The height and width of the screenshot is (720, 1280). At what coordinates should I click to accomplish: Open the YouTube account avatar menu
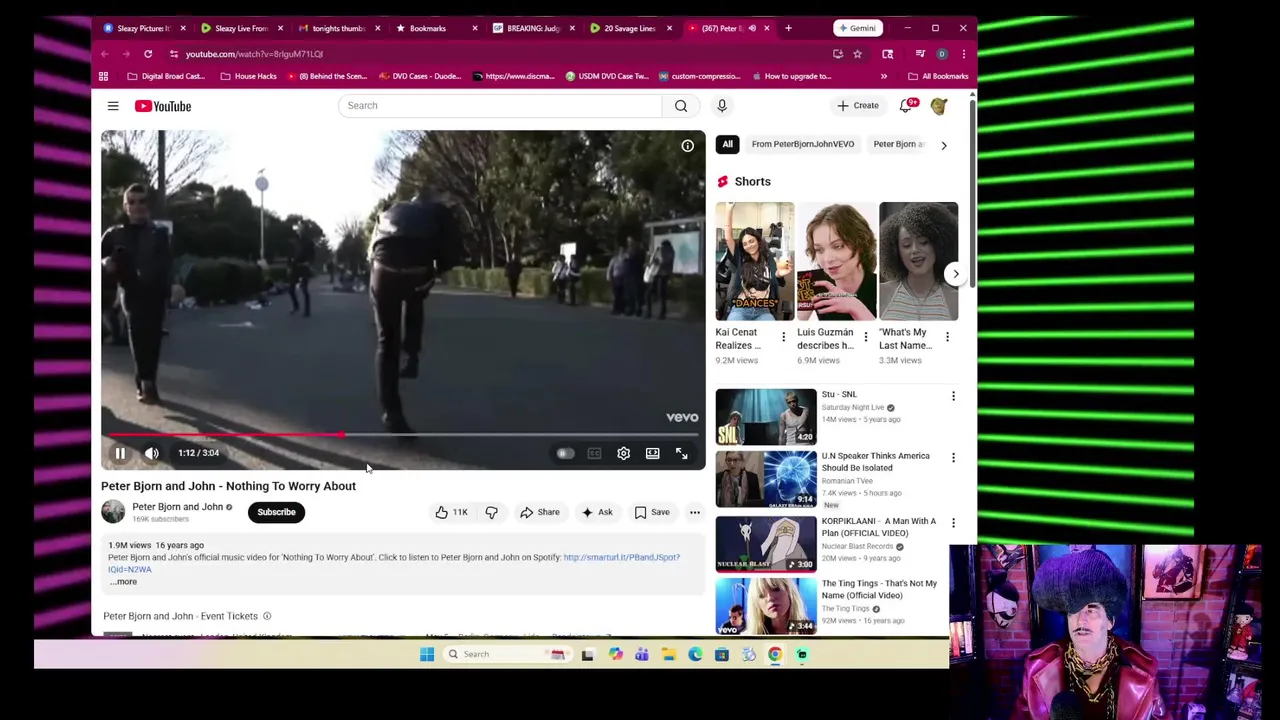[939, 106]
